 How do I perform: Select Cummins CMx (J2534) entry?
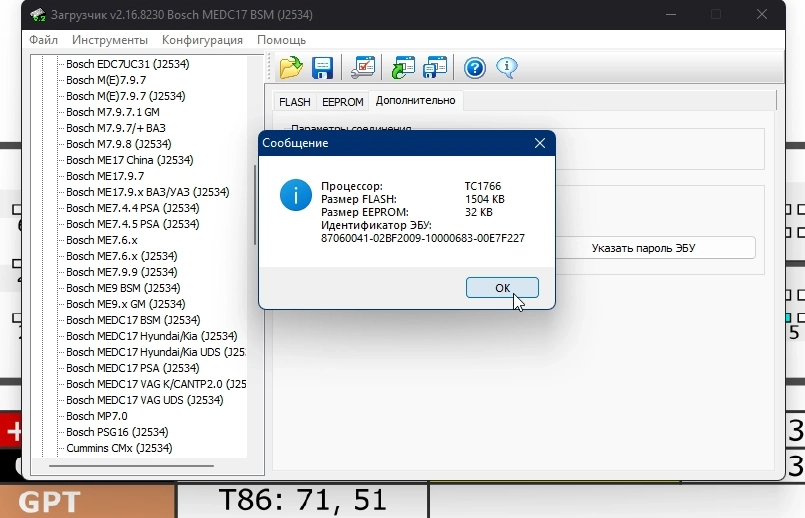(x=119, y=448)
